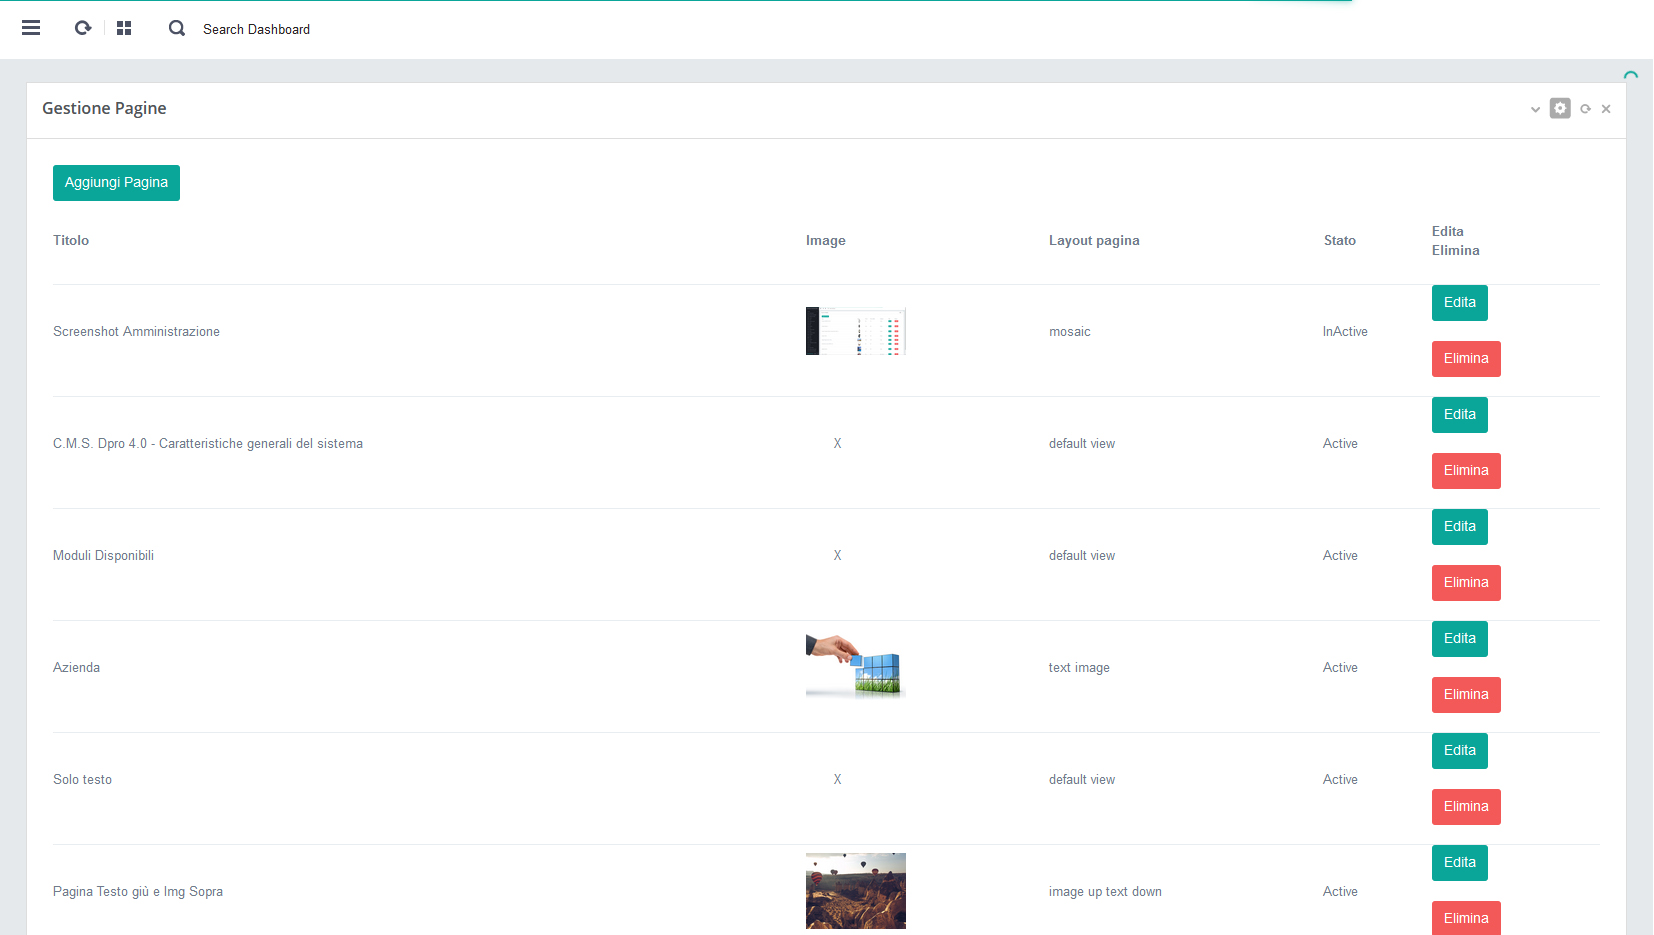Image resolution: width=1654 pixels, height=935 pixels.
Task: Click the refresh icon in top bar
Action: click(83, 28)
